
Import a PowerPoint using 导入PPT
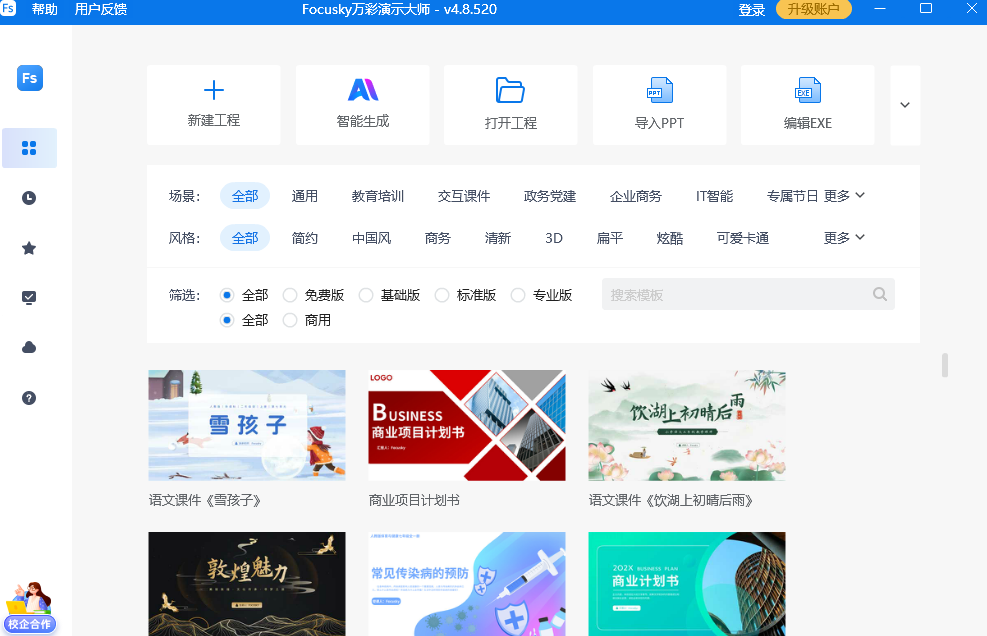(x=658, y=104)
